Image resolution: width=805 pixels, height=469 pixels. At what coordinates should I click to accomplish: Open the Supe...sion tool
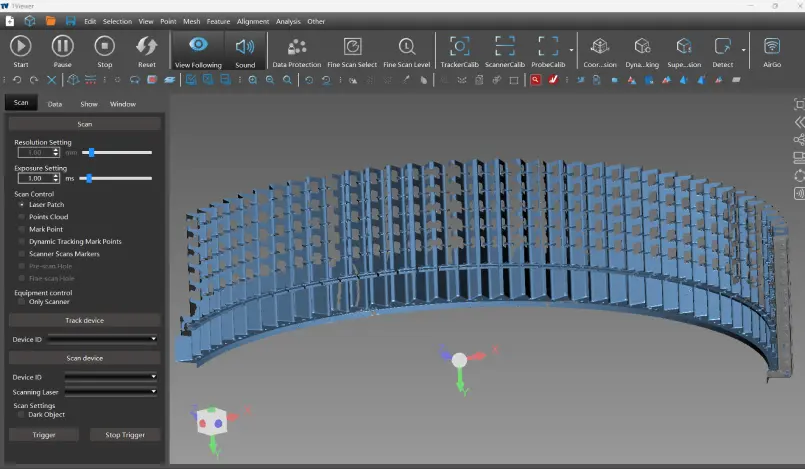click(x=684, y=51)
